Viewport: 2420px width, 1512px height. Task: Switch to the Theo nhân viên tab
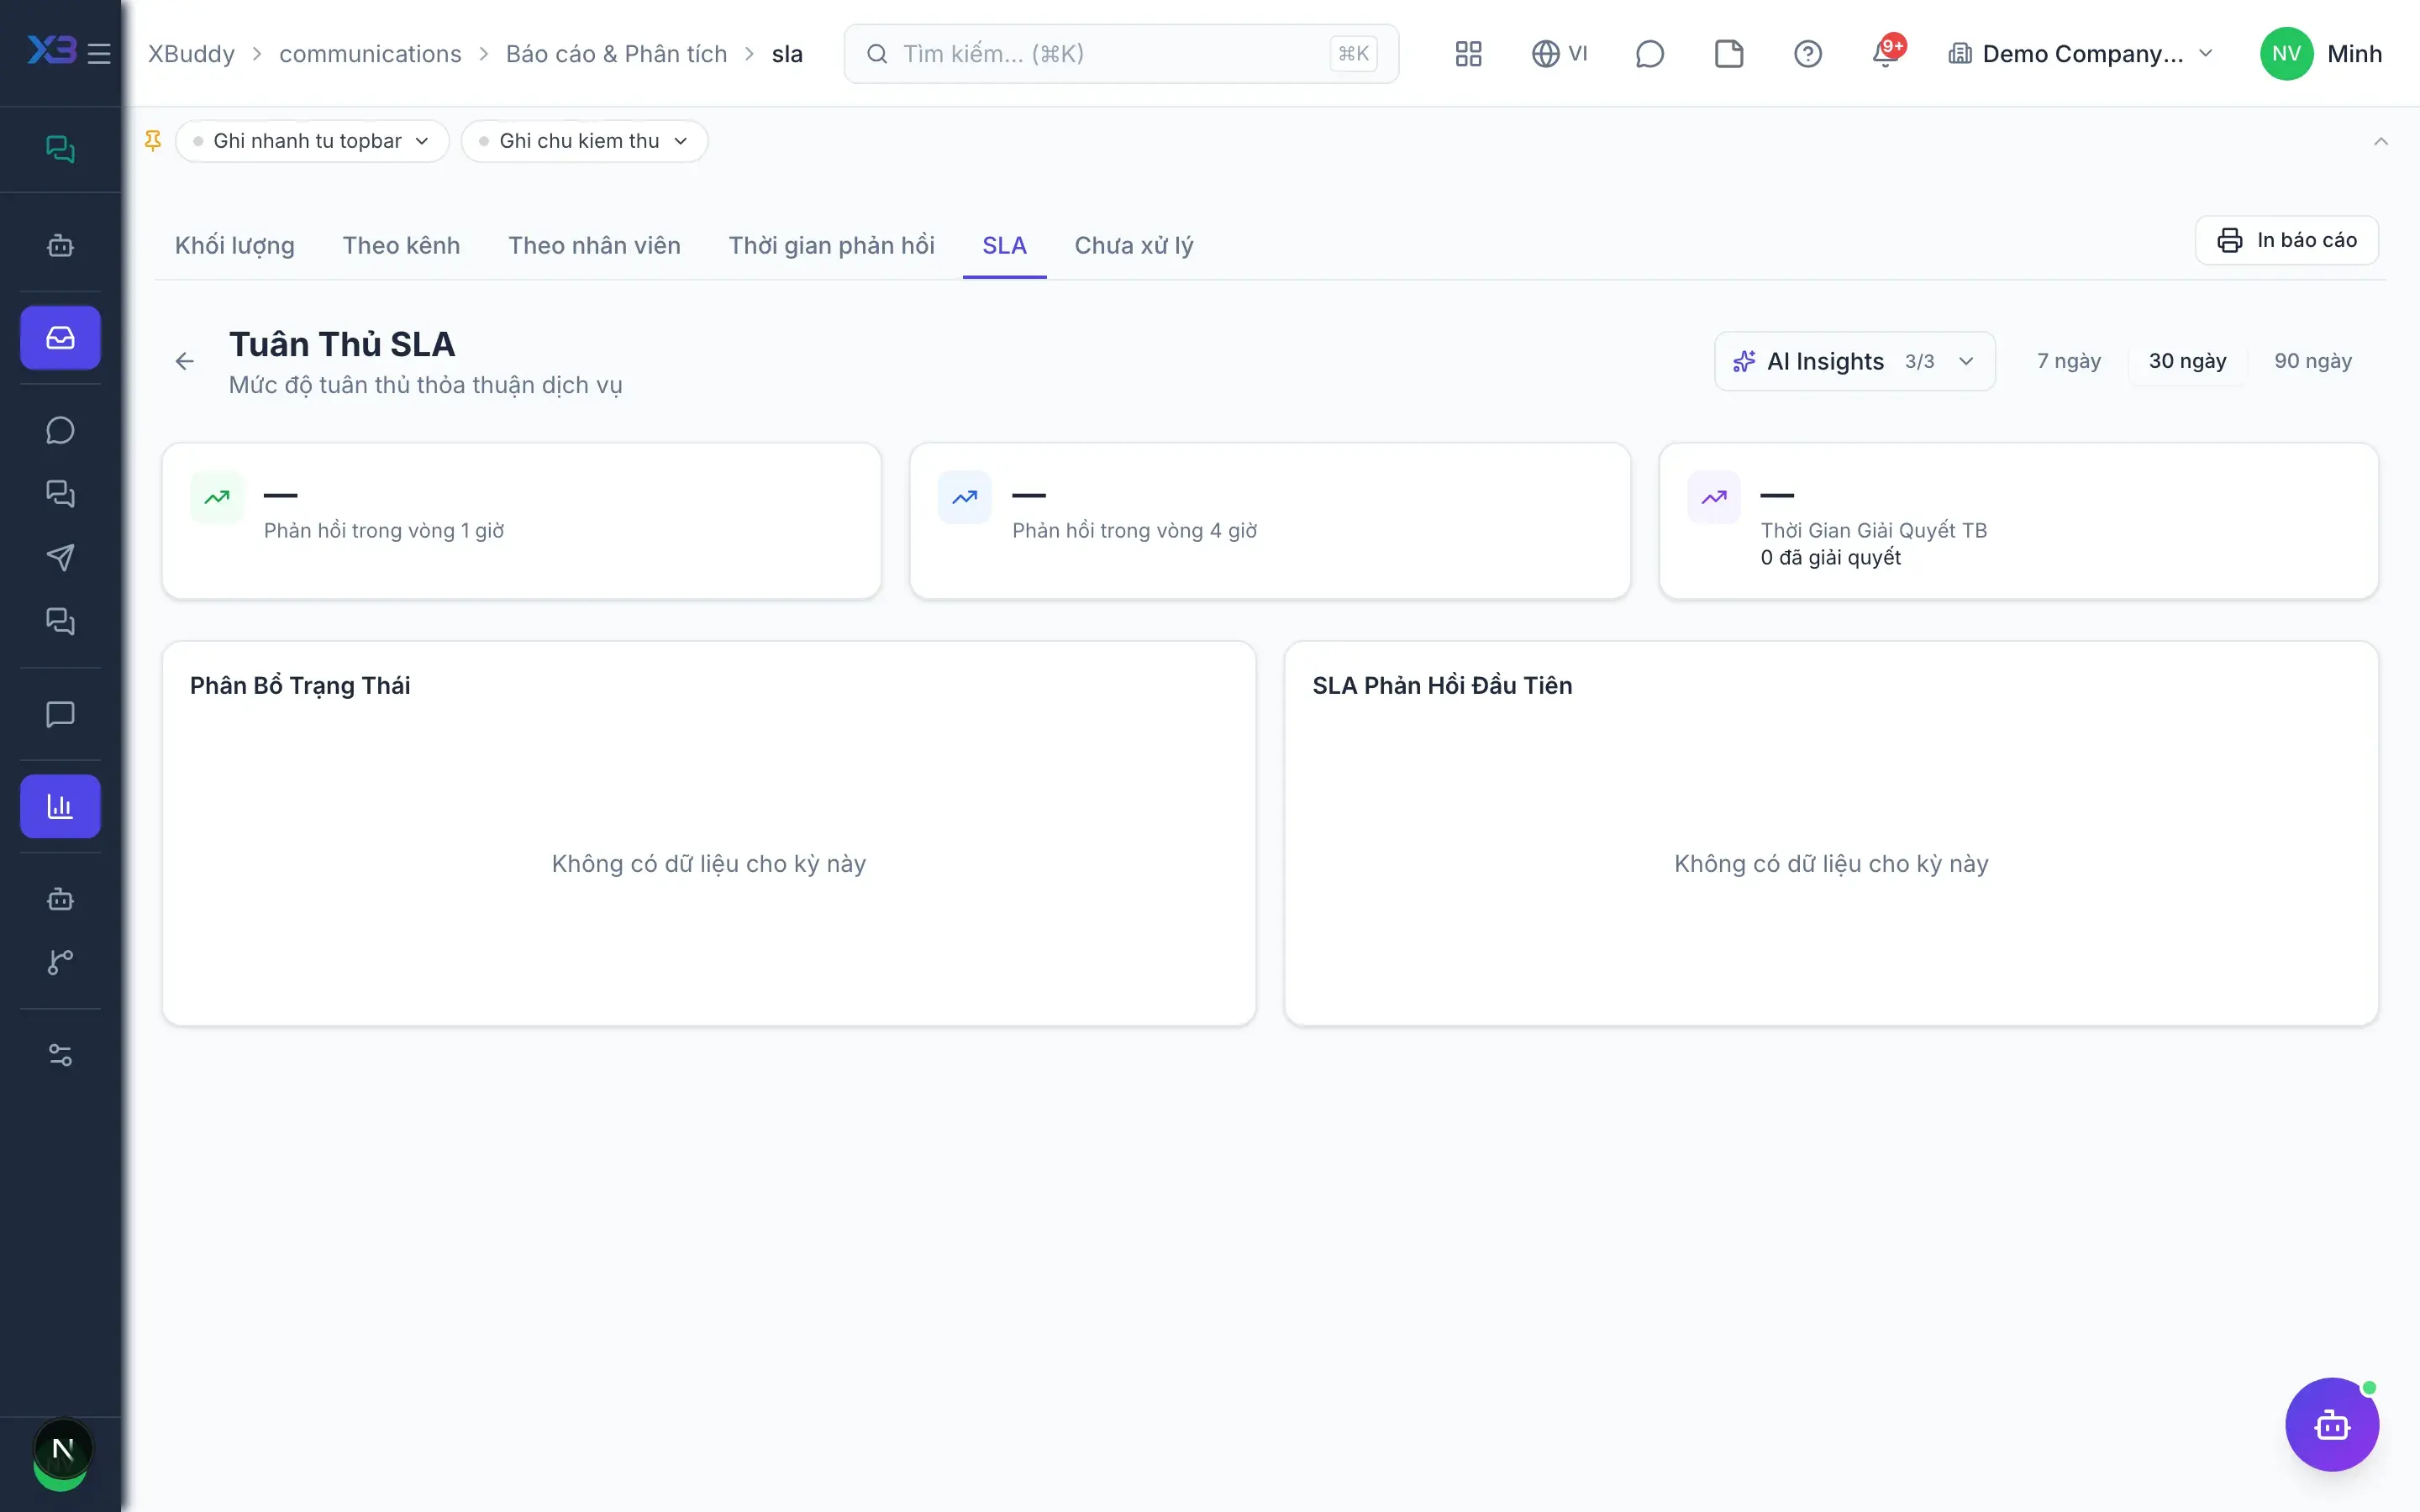coord(594,246)
